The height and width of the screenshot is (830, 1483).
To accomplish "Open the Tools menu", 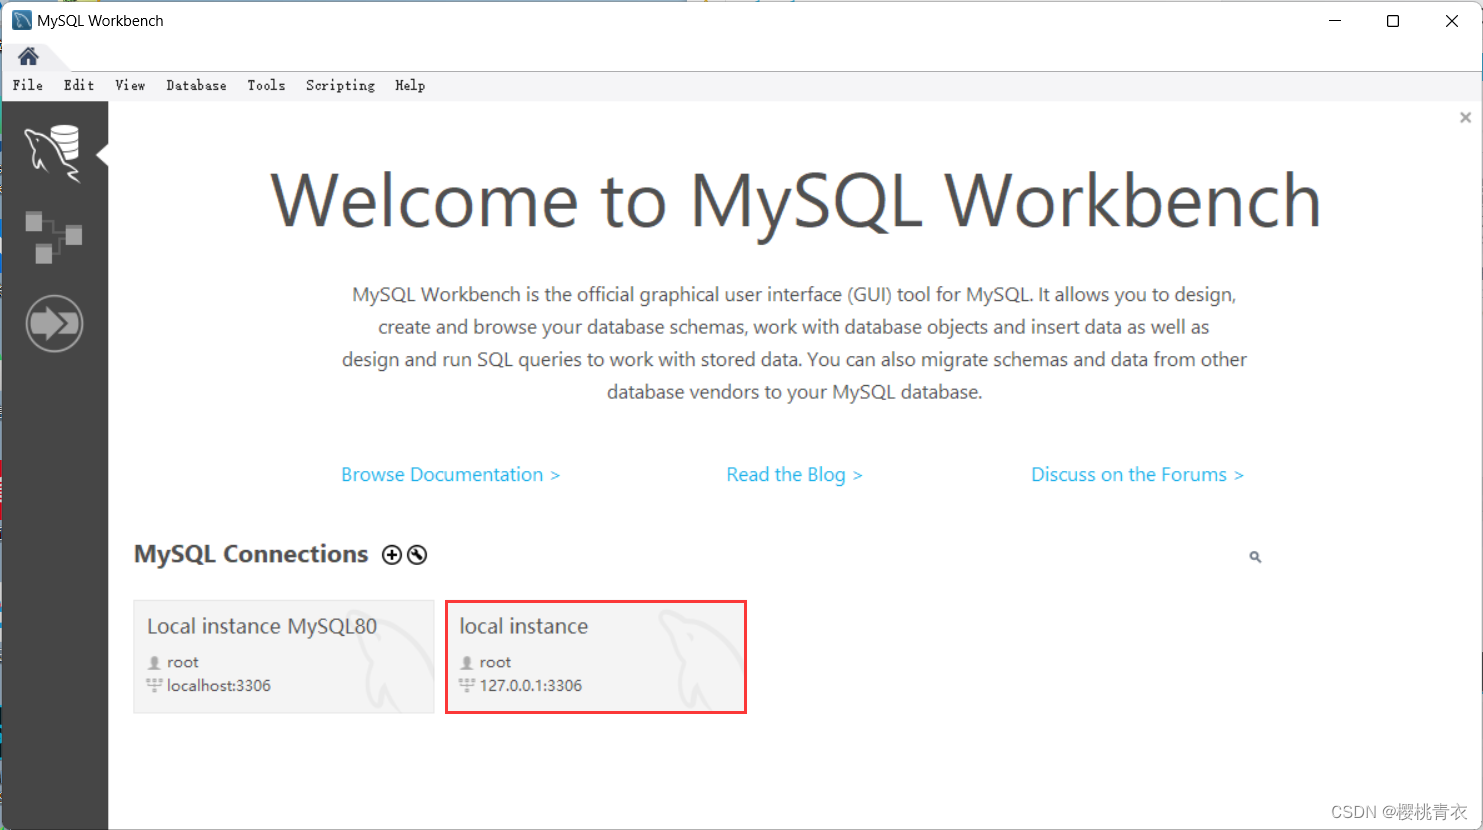I will pos(266,86).
